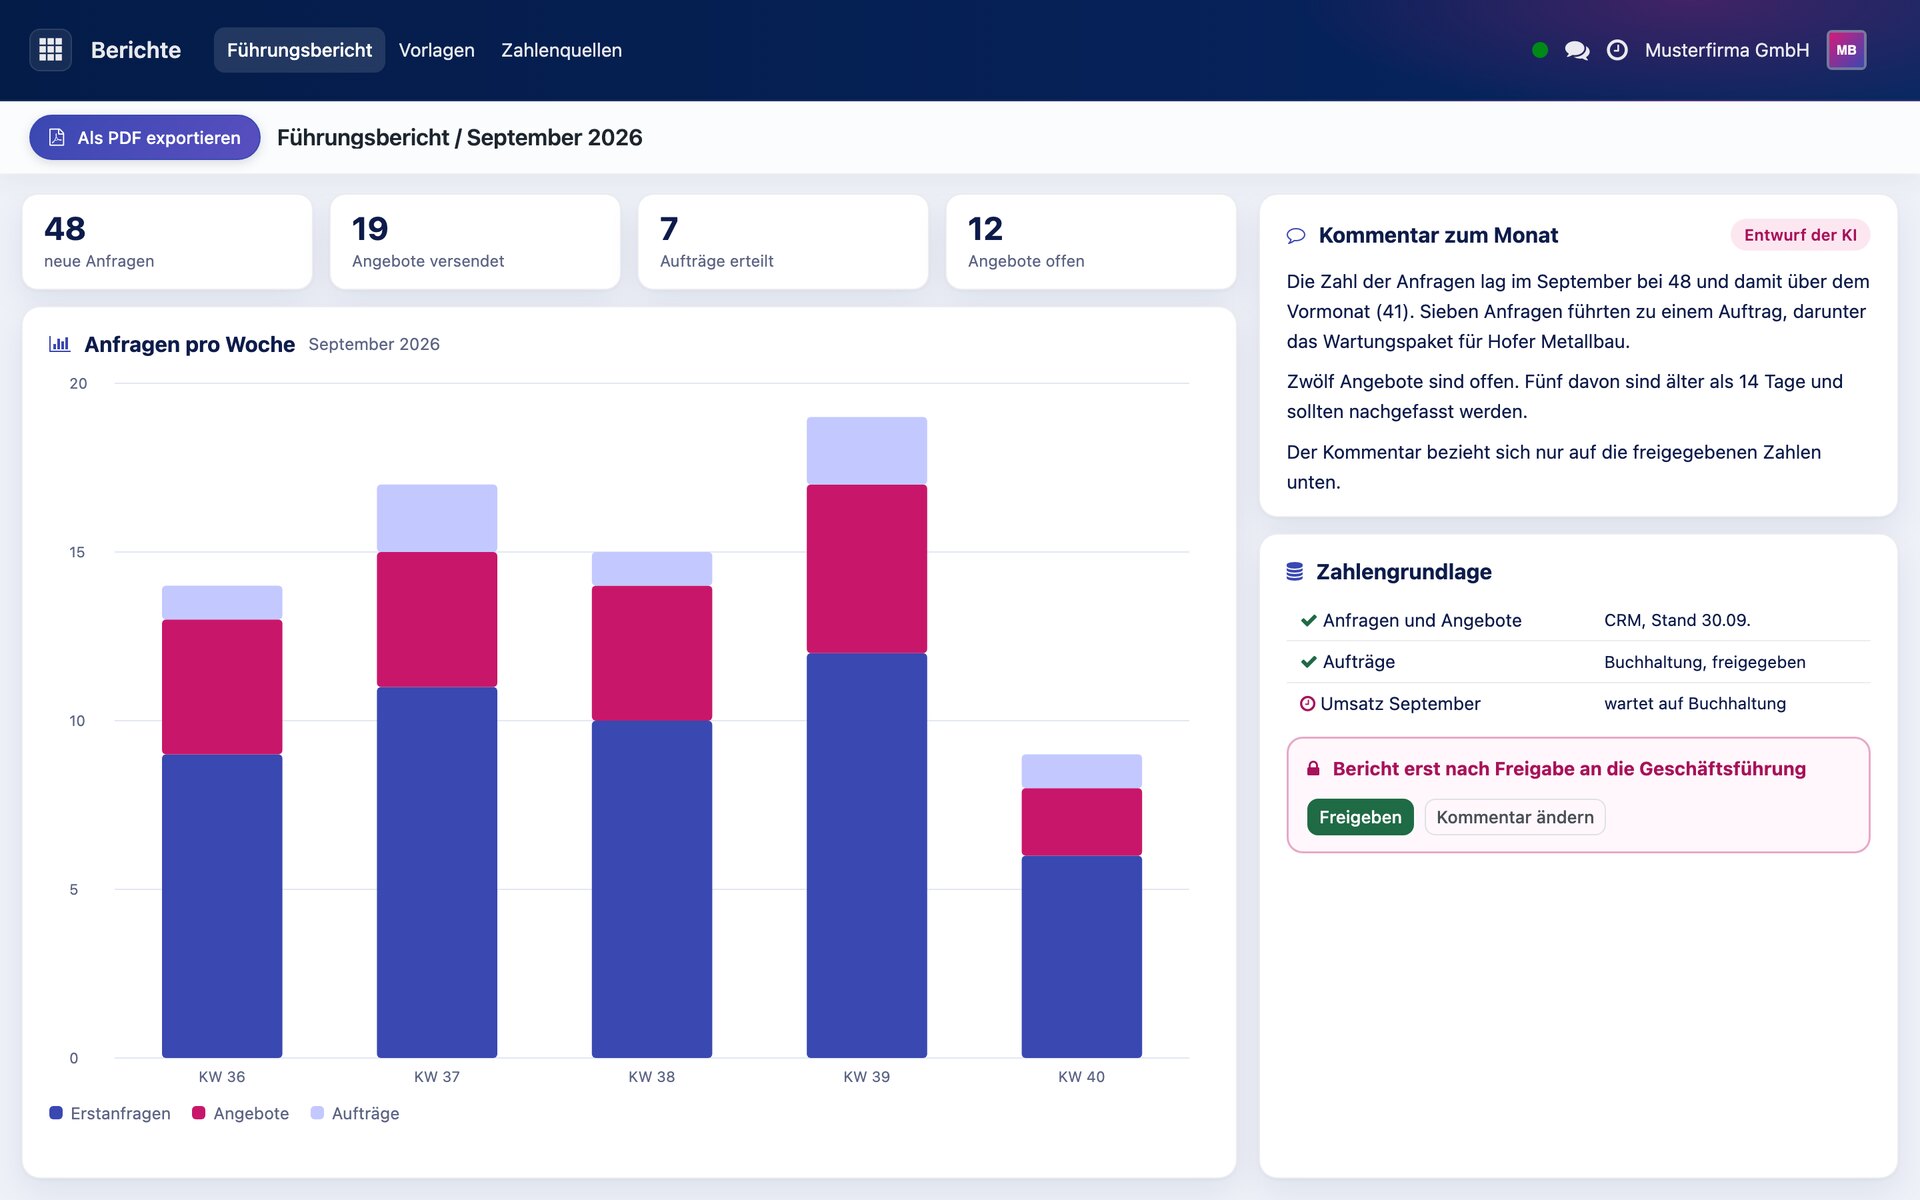Screen dimensions: 1920x1200
Task: Click the KW 38 axis label
Action: pos(652,1077)
